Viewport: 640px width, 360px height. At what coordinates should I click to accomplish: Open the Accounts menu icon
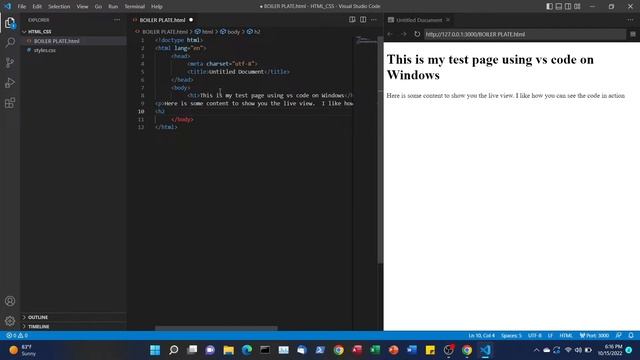point(10,301)
